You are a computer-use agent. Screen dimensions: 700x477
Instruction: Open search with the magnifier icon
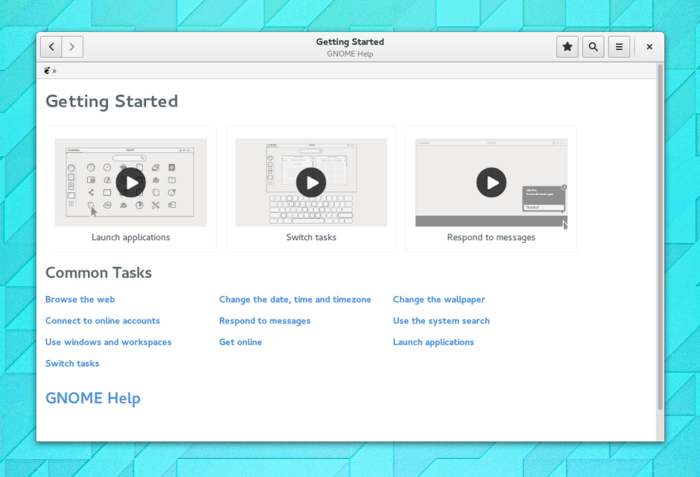coord(593,47)
